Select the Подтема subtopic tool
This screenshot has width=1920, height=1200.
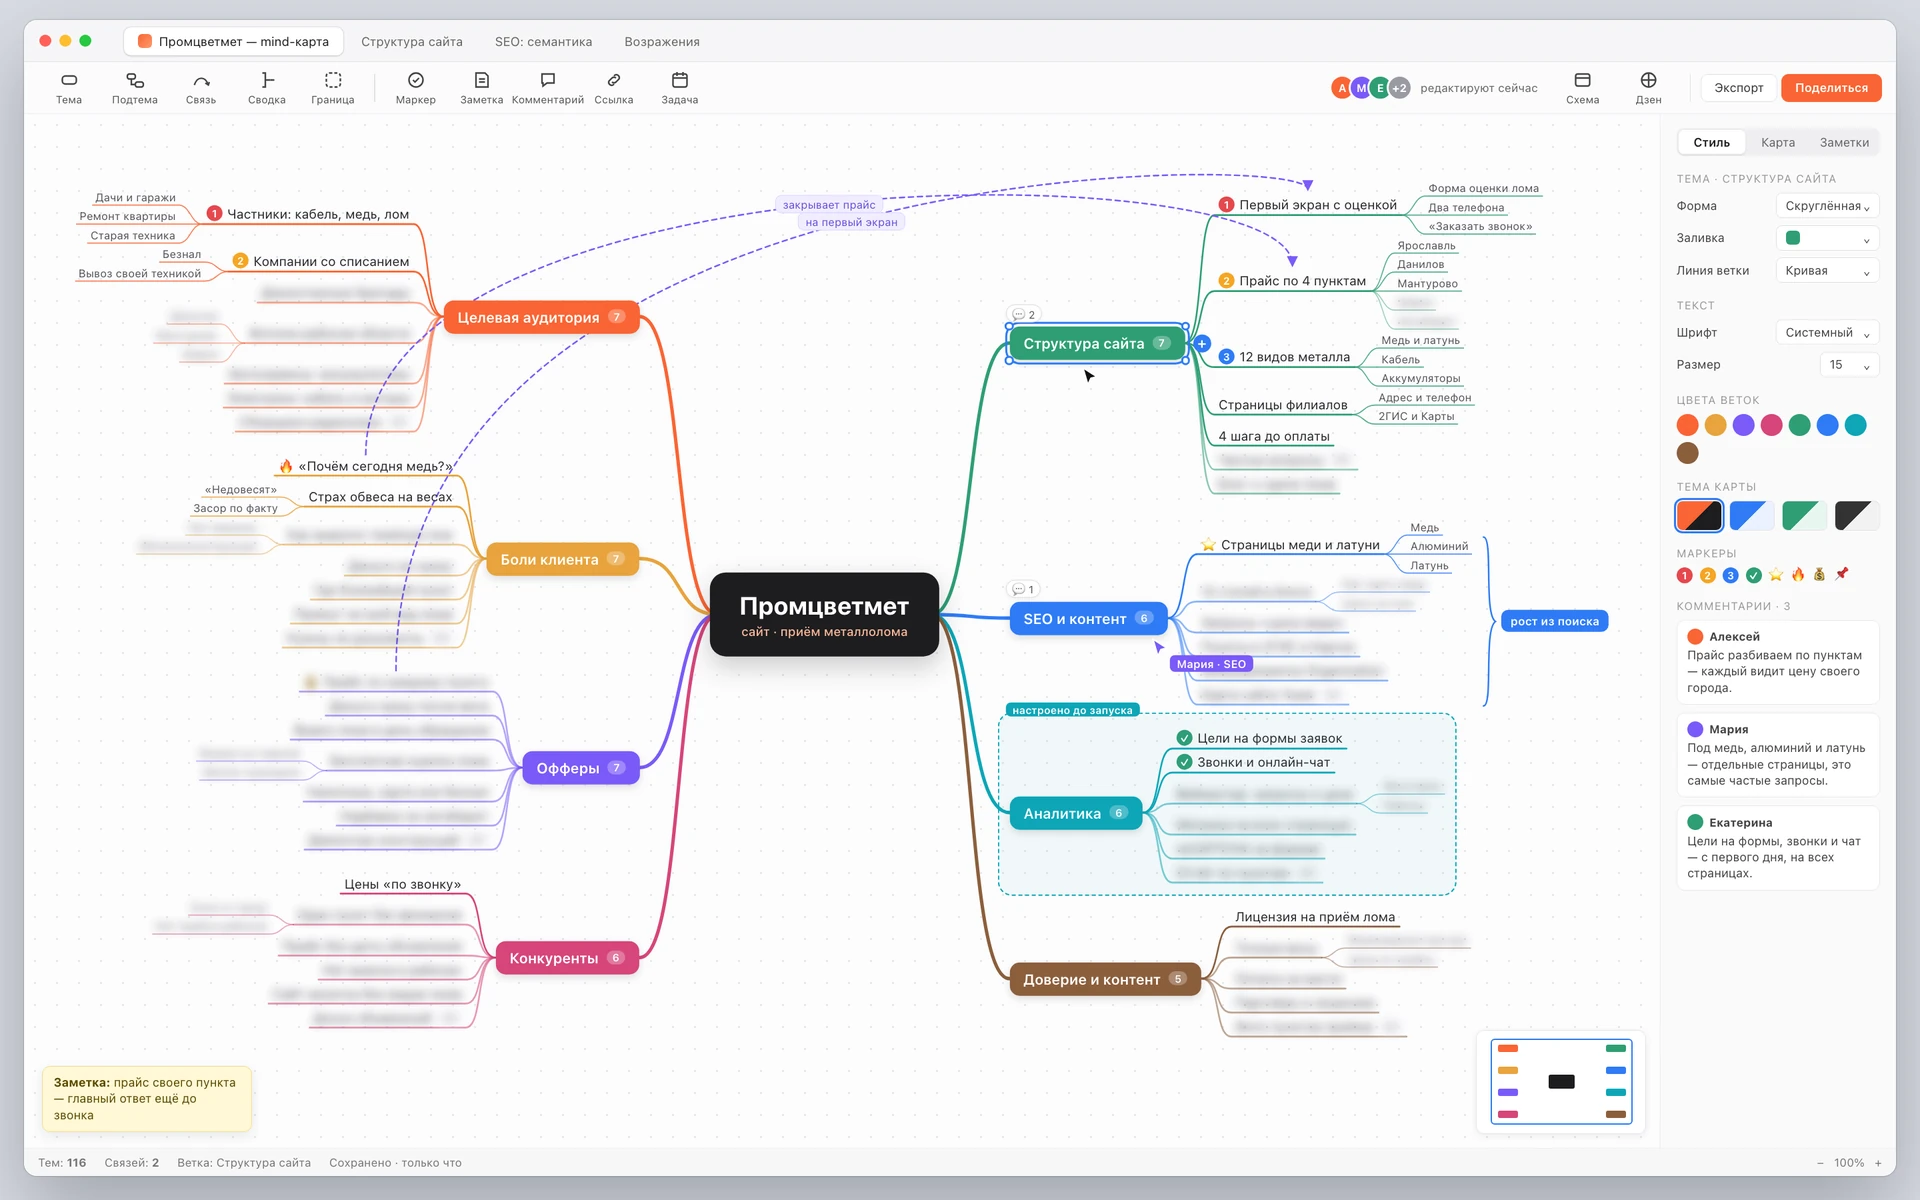pos(135,88)
